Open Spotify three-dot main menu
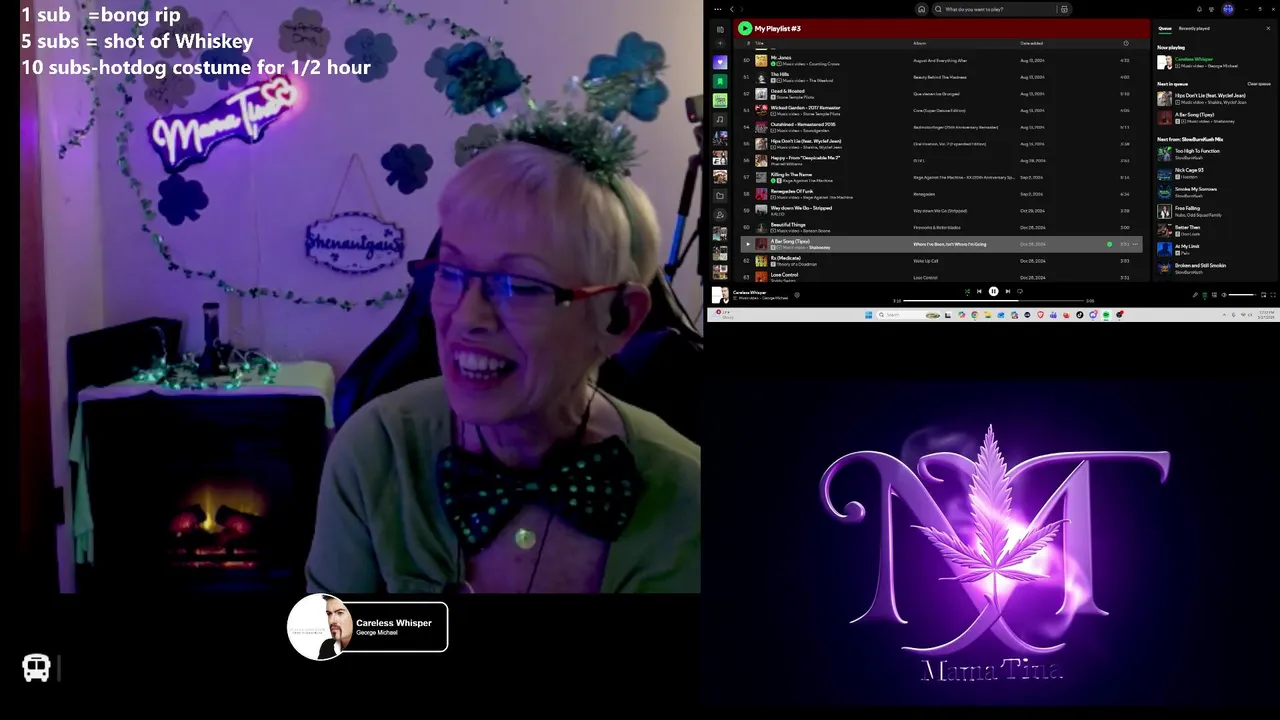Screen dimensions: 1280x720 (x=718, y=9)
